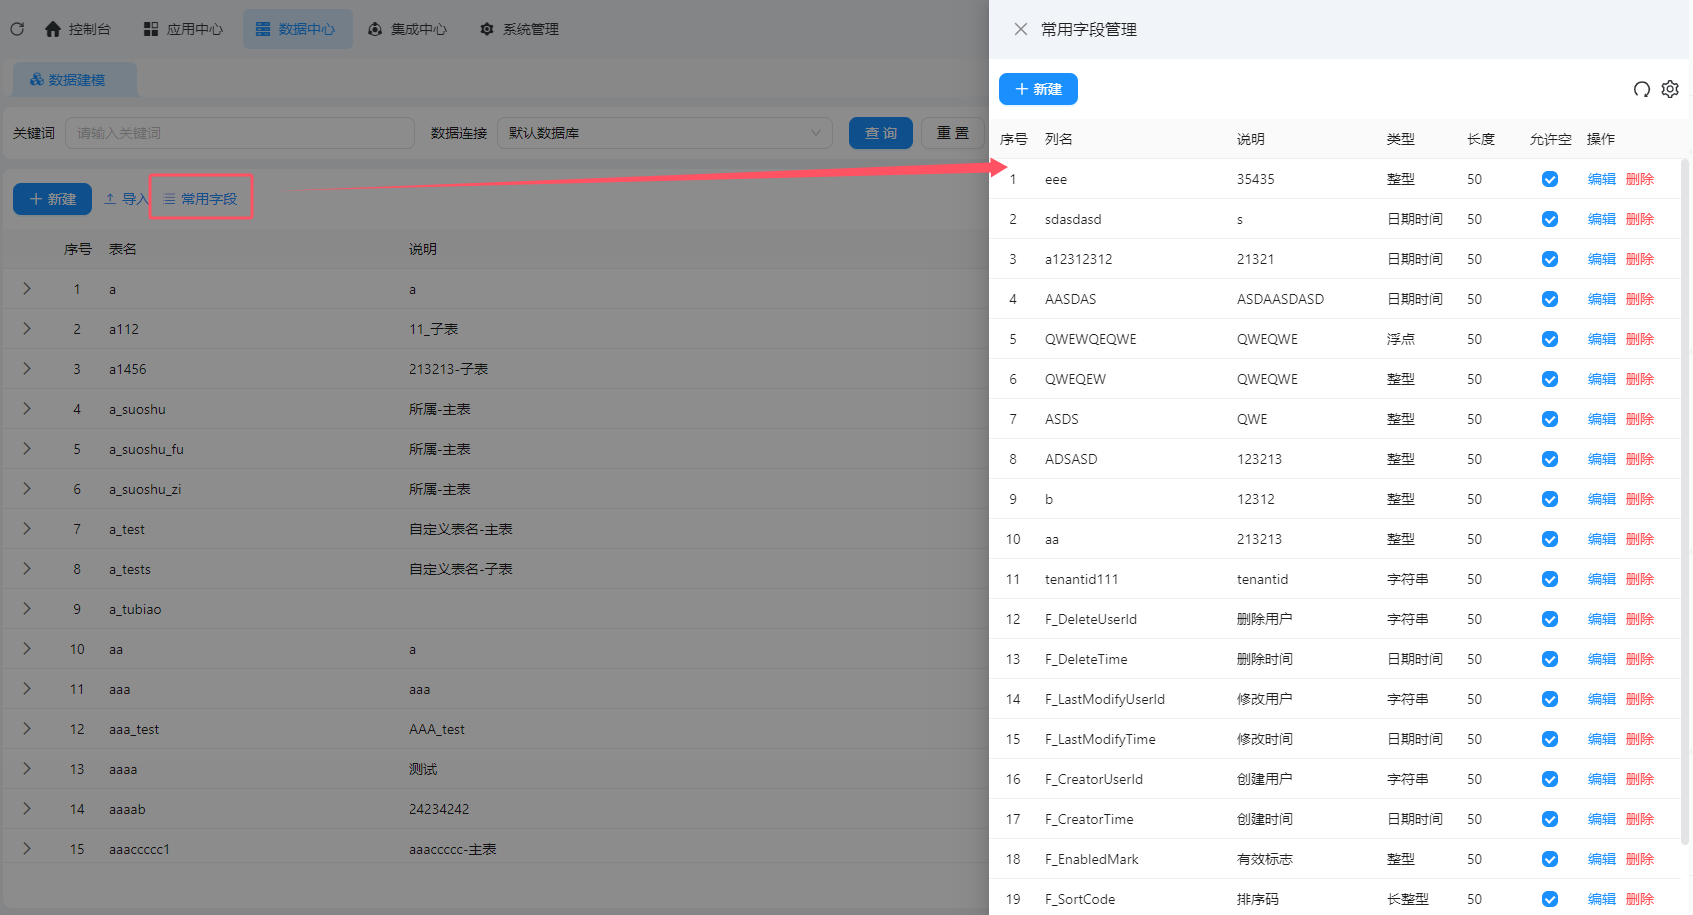Delete the ADSASD field

pos(1640,459)
